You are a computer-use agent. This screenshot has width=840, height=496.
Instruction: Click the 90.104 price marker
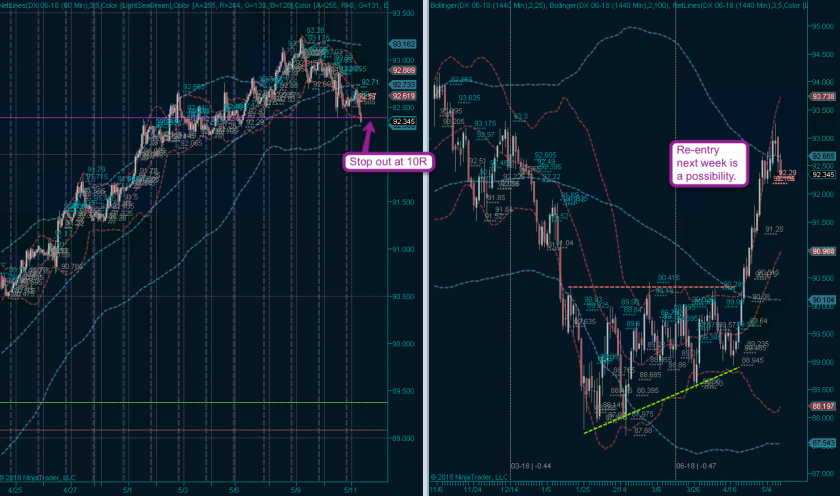[x=822, y=300]
